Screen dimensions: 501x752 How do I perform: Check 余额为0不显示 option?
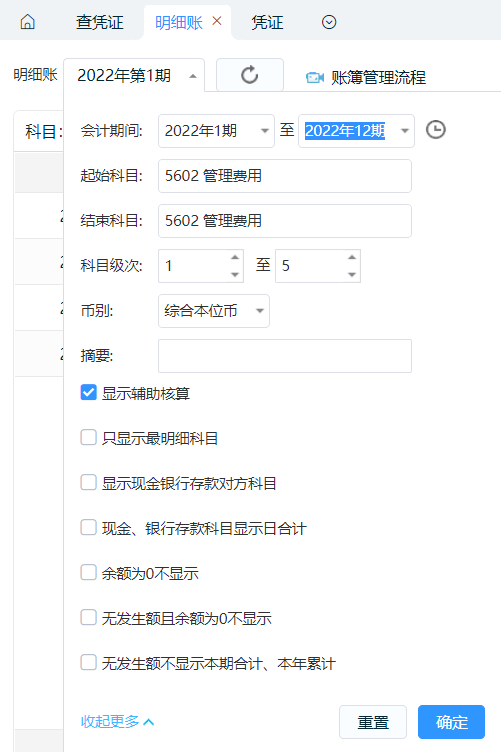89,573
